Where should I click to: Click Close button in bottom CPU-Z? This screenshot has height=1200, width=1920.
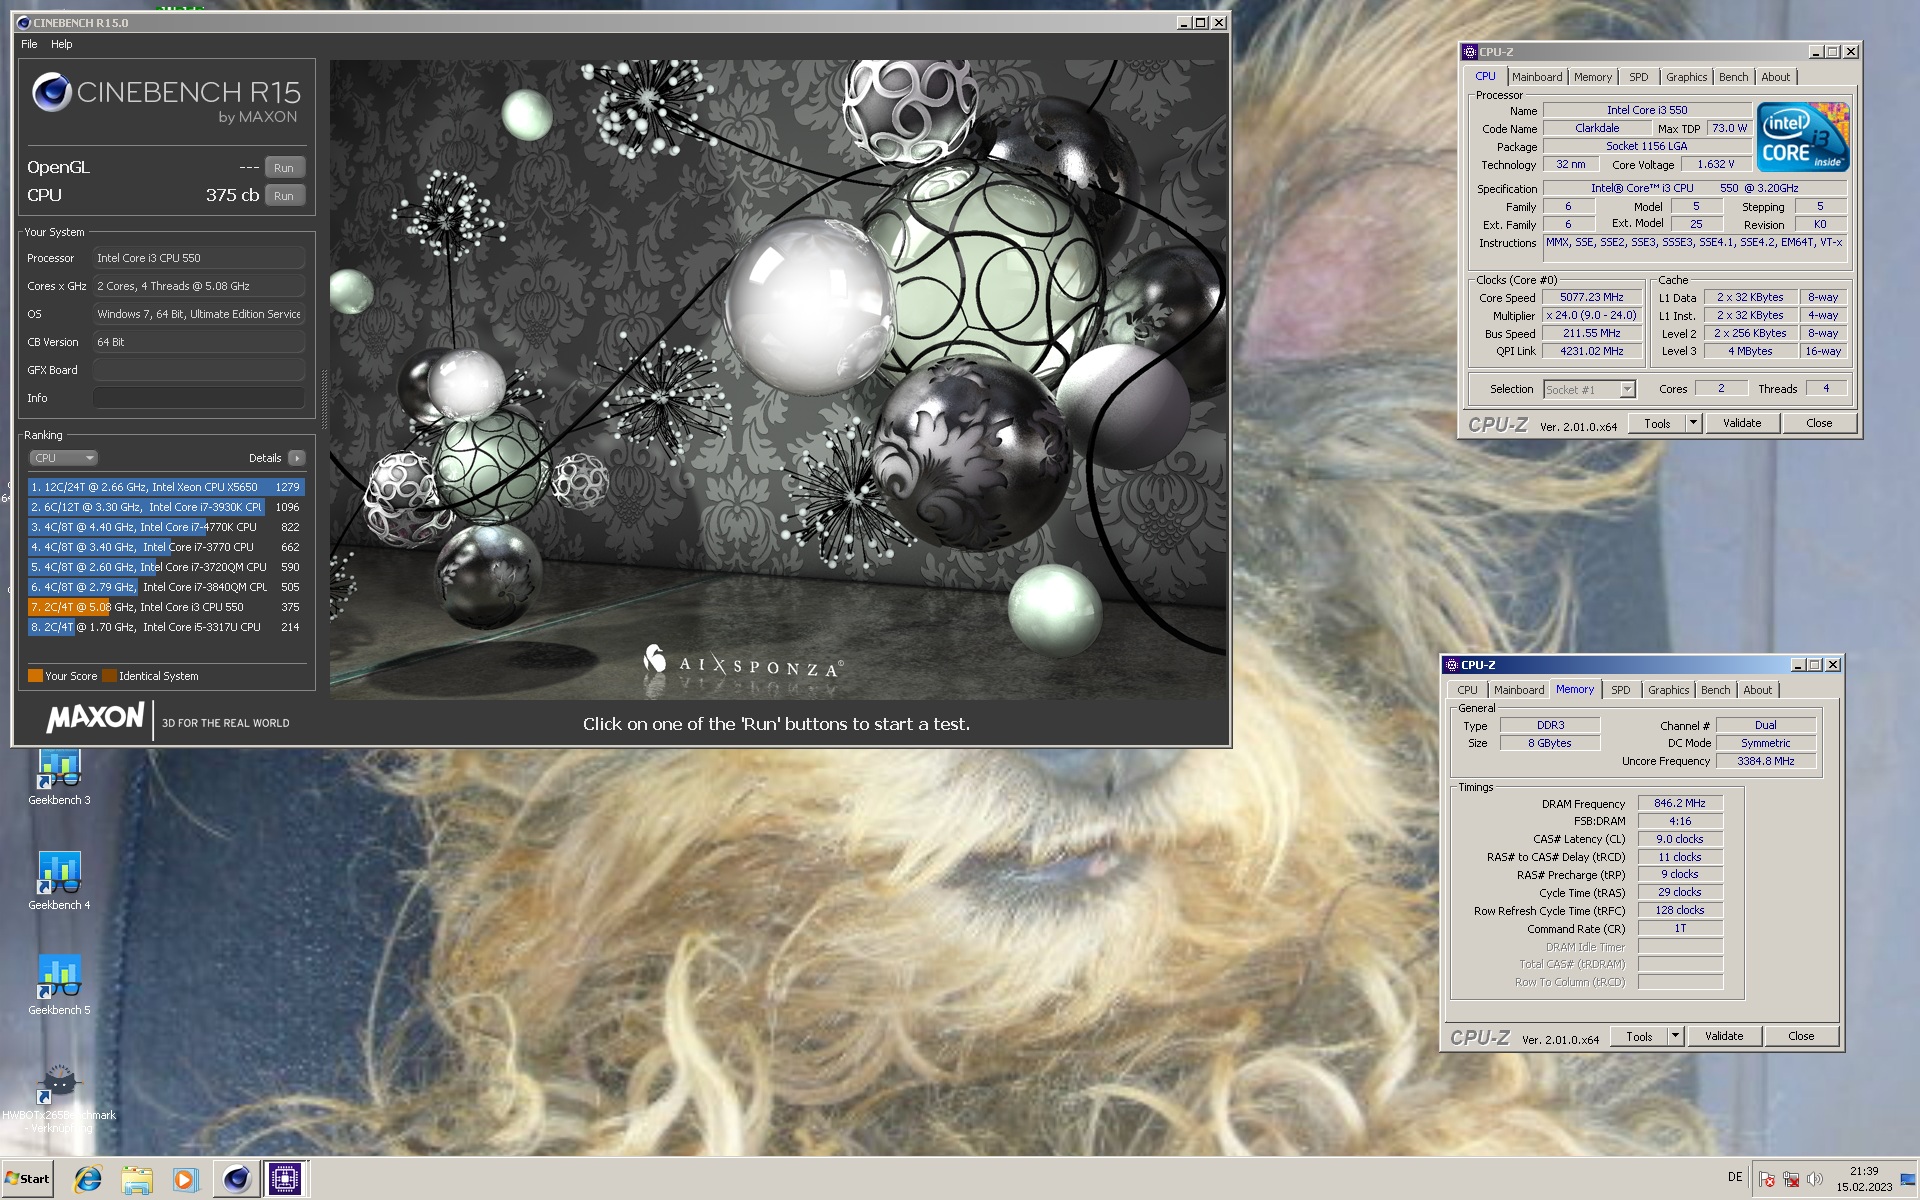coord(1800,1037)
